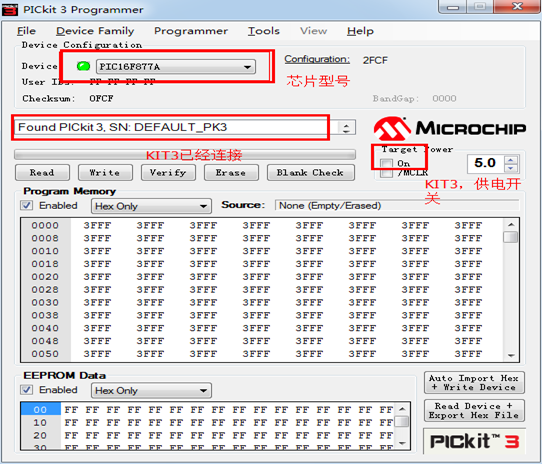Toggle the /MCLR checkbox

[x=386, y=173]
